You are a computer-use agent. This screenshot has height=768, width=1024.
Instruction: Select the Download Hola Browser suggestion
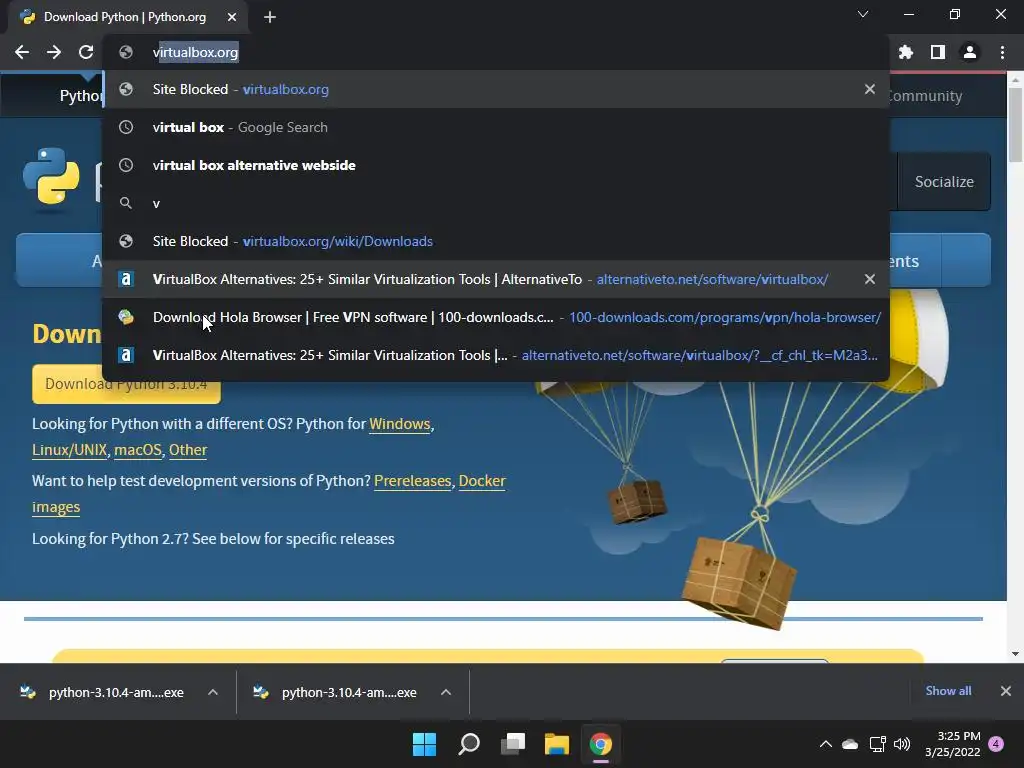496,317
